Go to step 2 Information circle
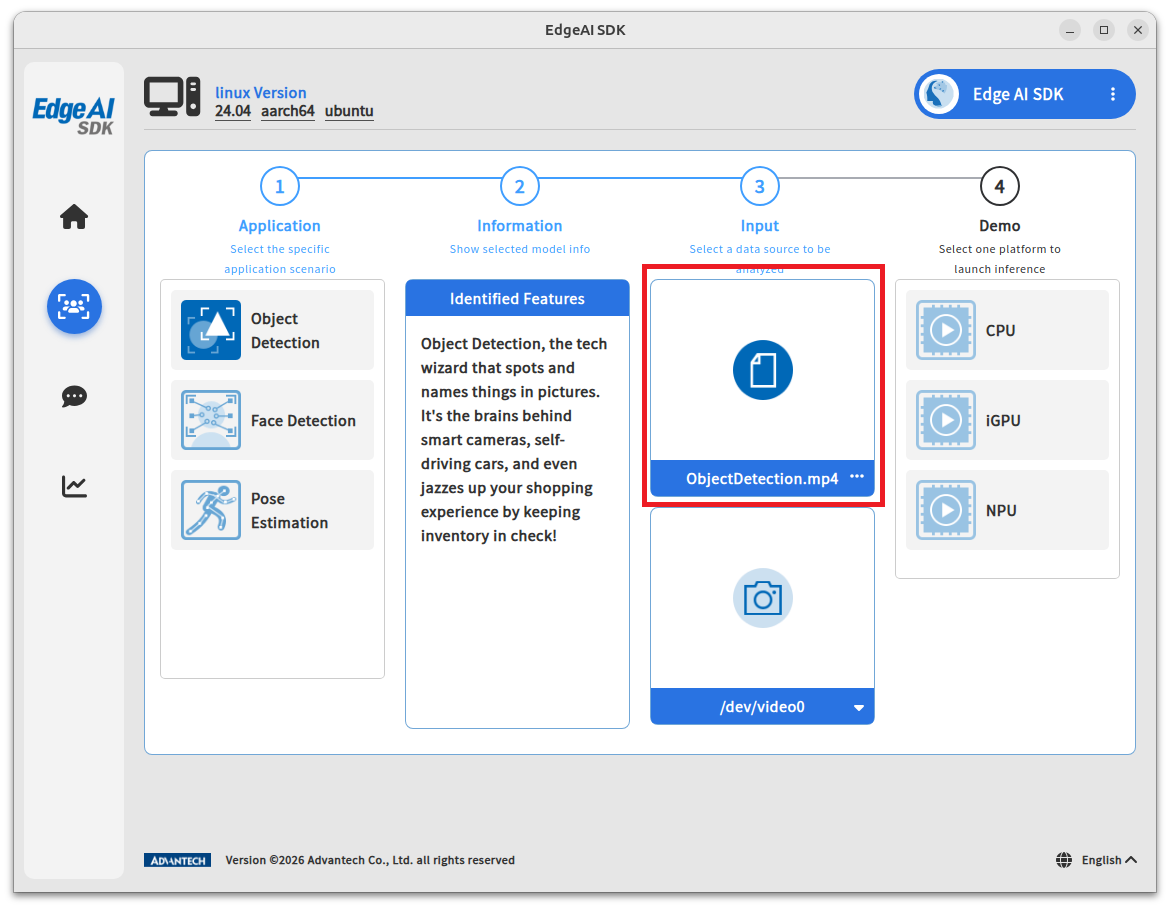This screenshot has width=1170, height=909. 519,187
